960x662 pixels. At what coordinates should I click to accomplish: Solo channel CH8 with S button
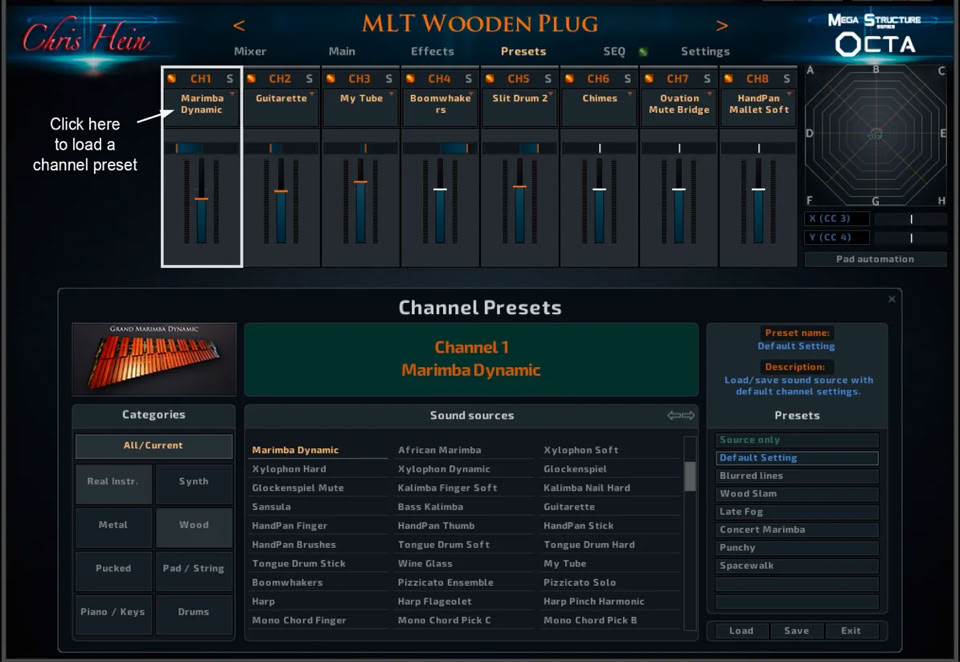[x=787, y=78]
